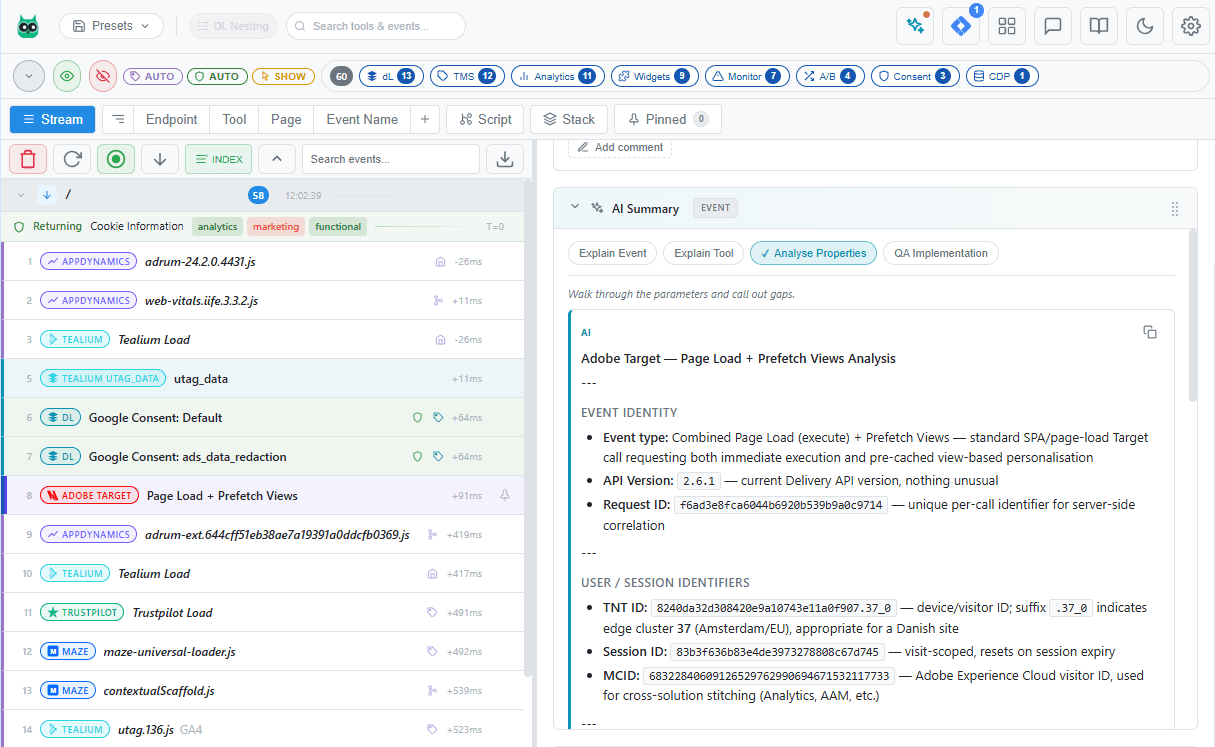The image size is (1215, 747).
Task: Toggle the purple AUTO tag option
Action: coord(153,76)
